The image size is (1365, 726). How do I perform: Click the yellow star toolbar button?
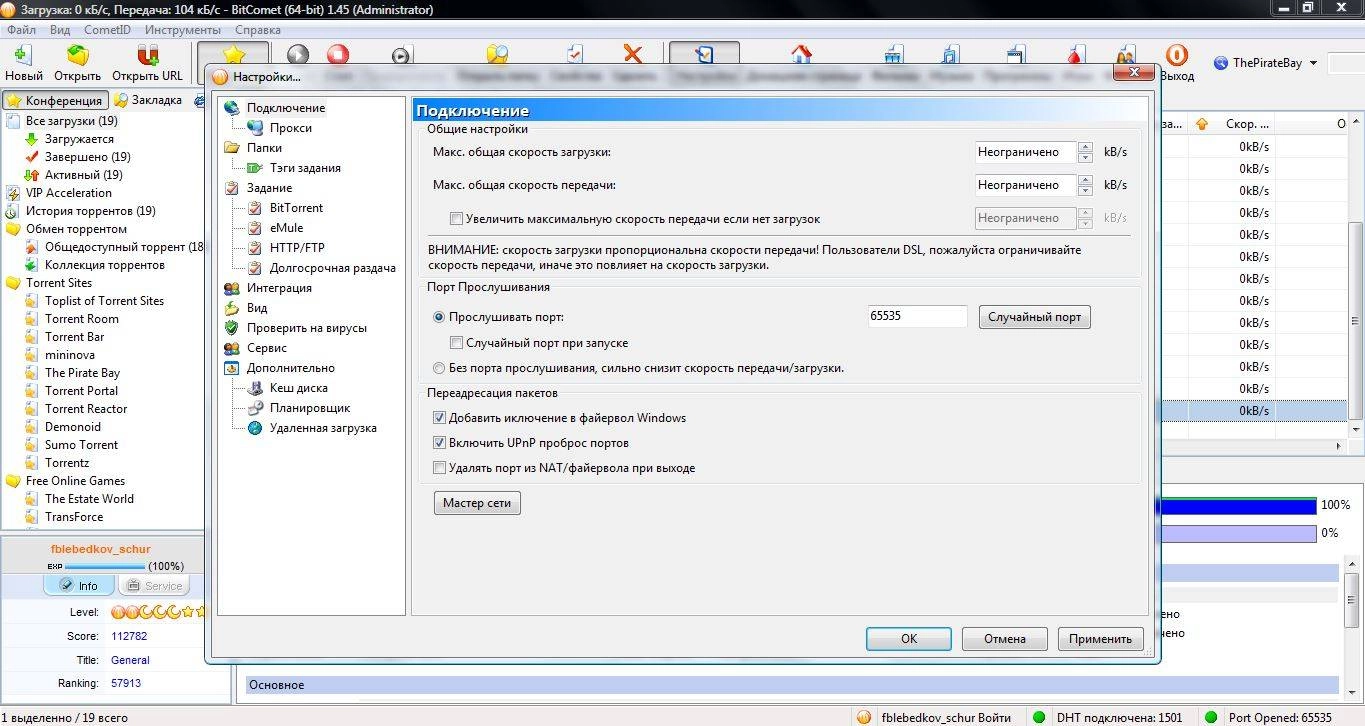(x=233, y=56)
